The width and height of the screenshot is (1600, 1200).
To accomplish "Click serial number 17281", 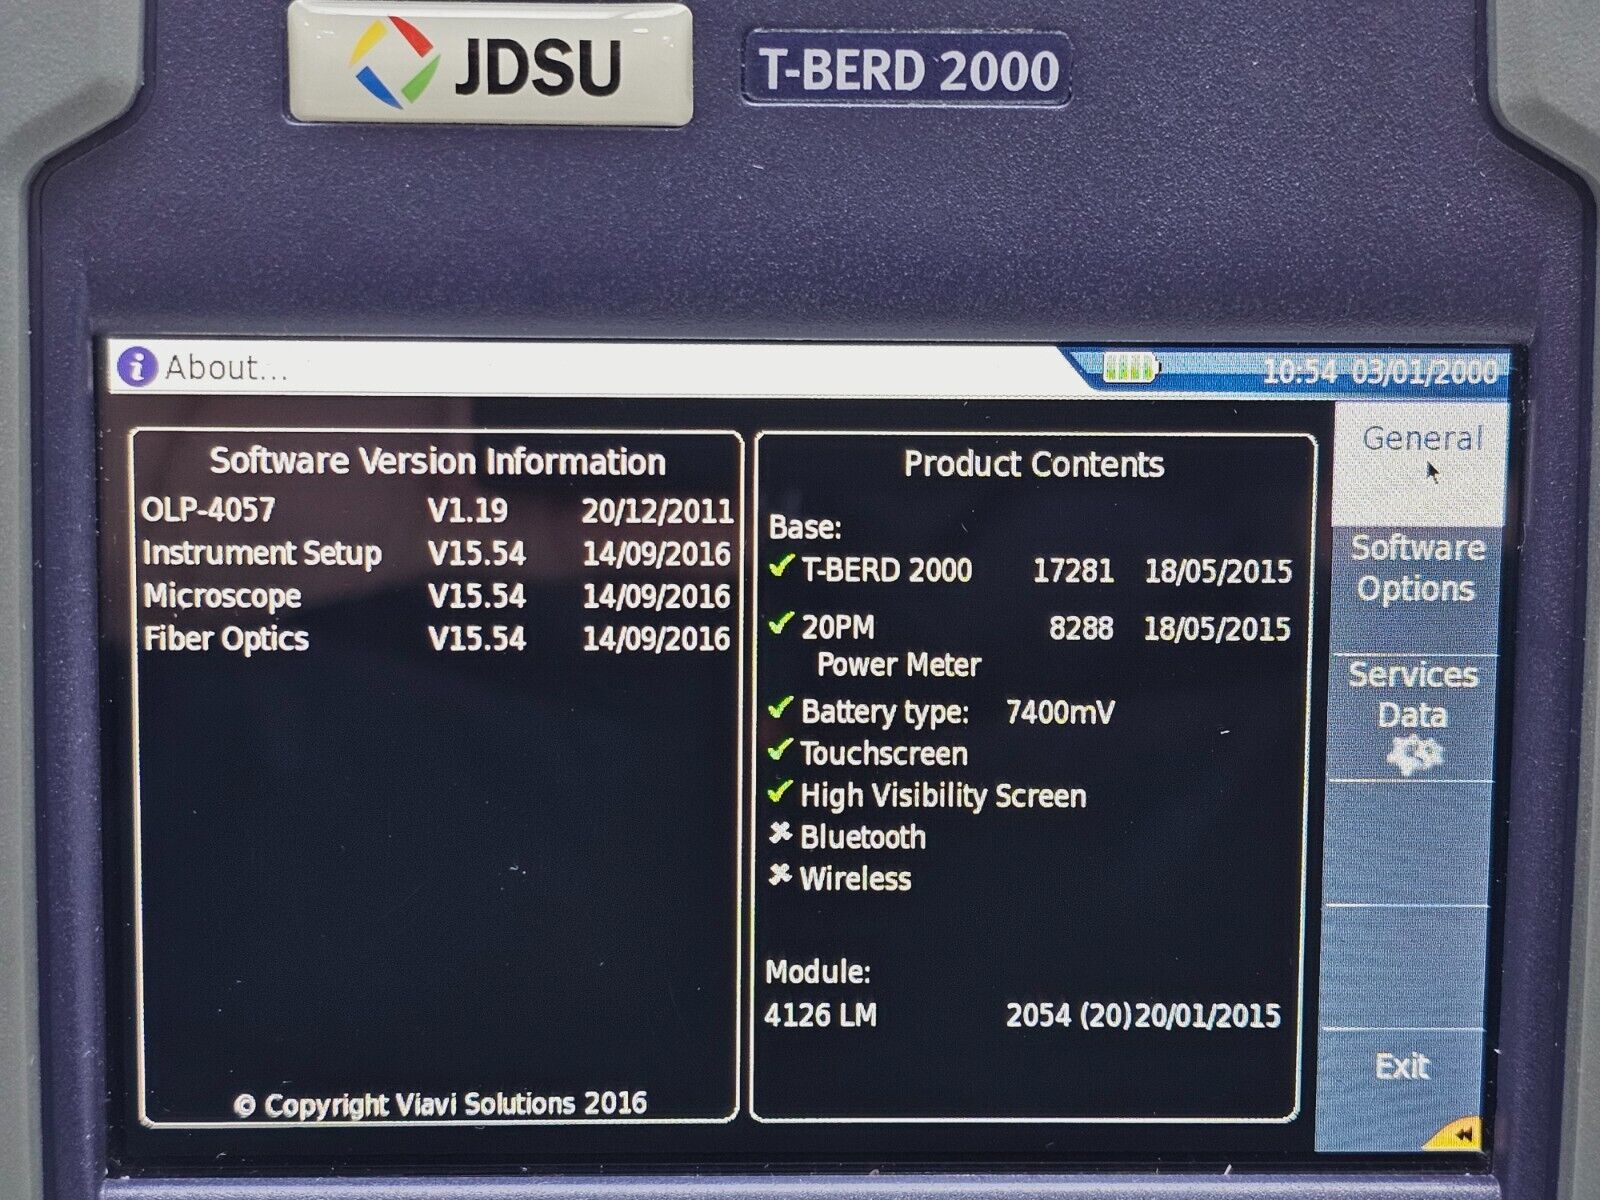I will pyautogui.click(x=1073, y=571).
